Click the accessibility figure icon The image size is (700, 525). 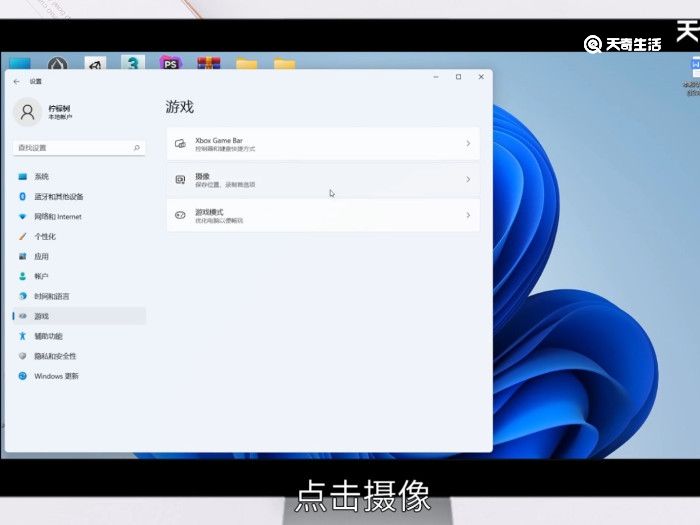(x=22, y=336)
